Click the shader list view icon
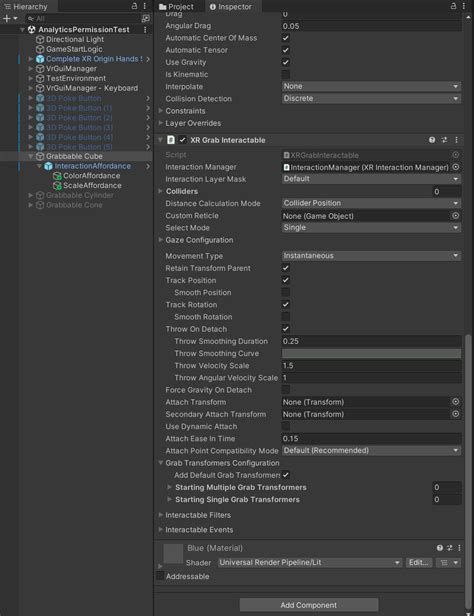This screenshot has width=474, height=616. point(449,563)
